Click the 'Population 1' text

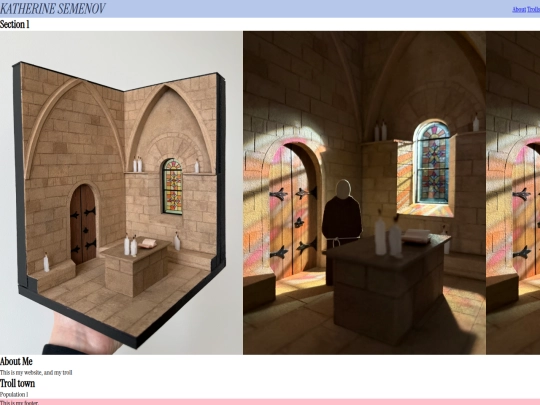(x=14, y=394)
